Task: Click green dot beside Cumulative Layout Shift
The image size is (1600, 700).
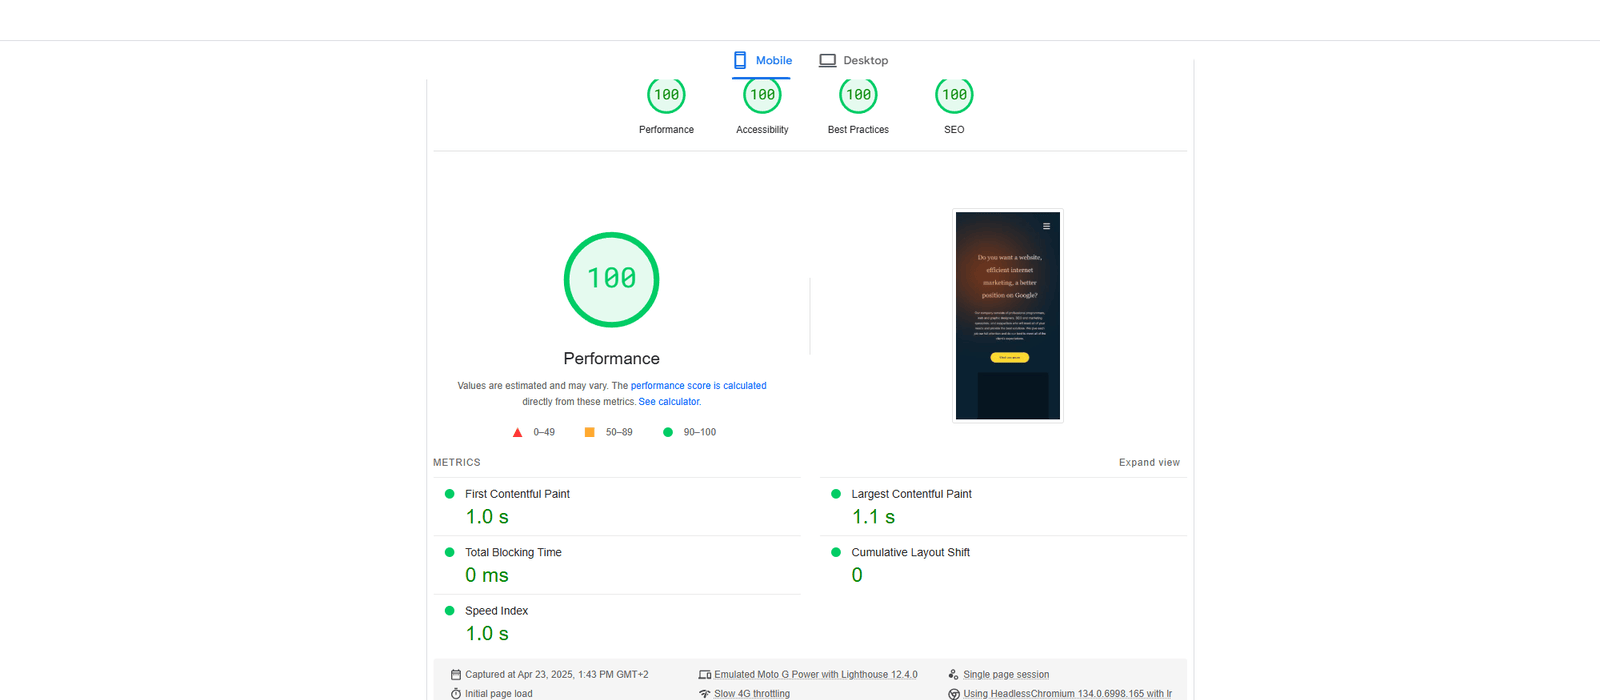Action: click(x=836, y=552)
